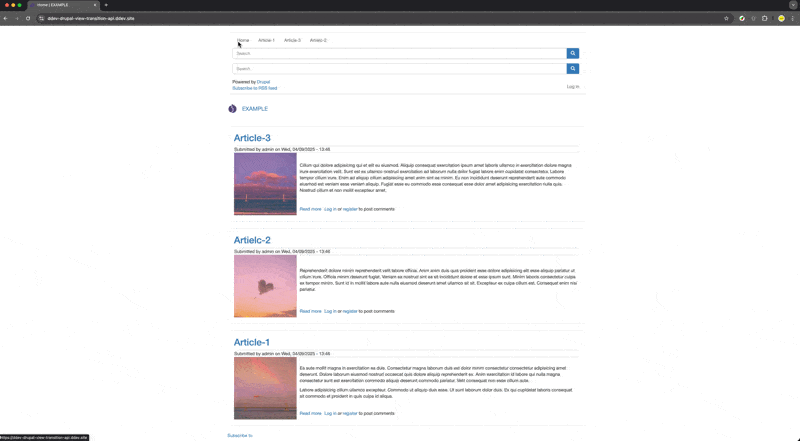Screen dimensions: 800x441
Task: Click the Article-3 post title
Action: [x=252, y=138]
